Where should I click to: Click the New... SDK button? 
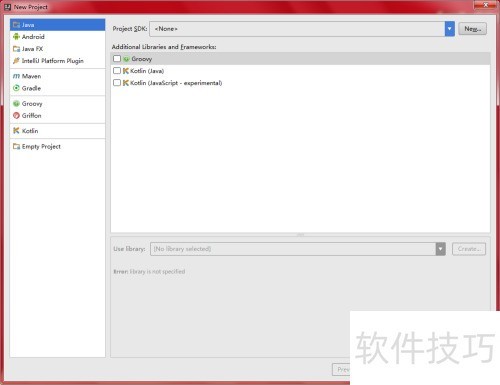click(x=473, y=29)
